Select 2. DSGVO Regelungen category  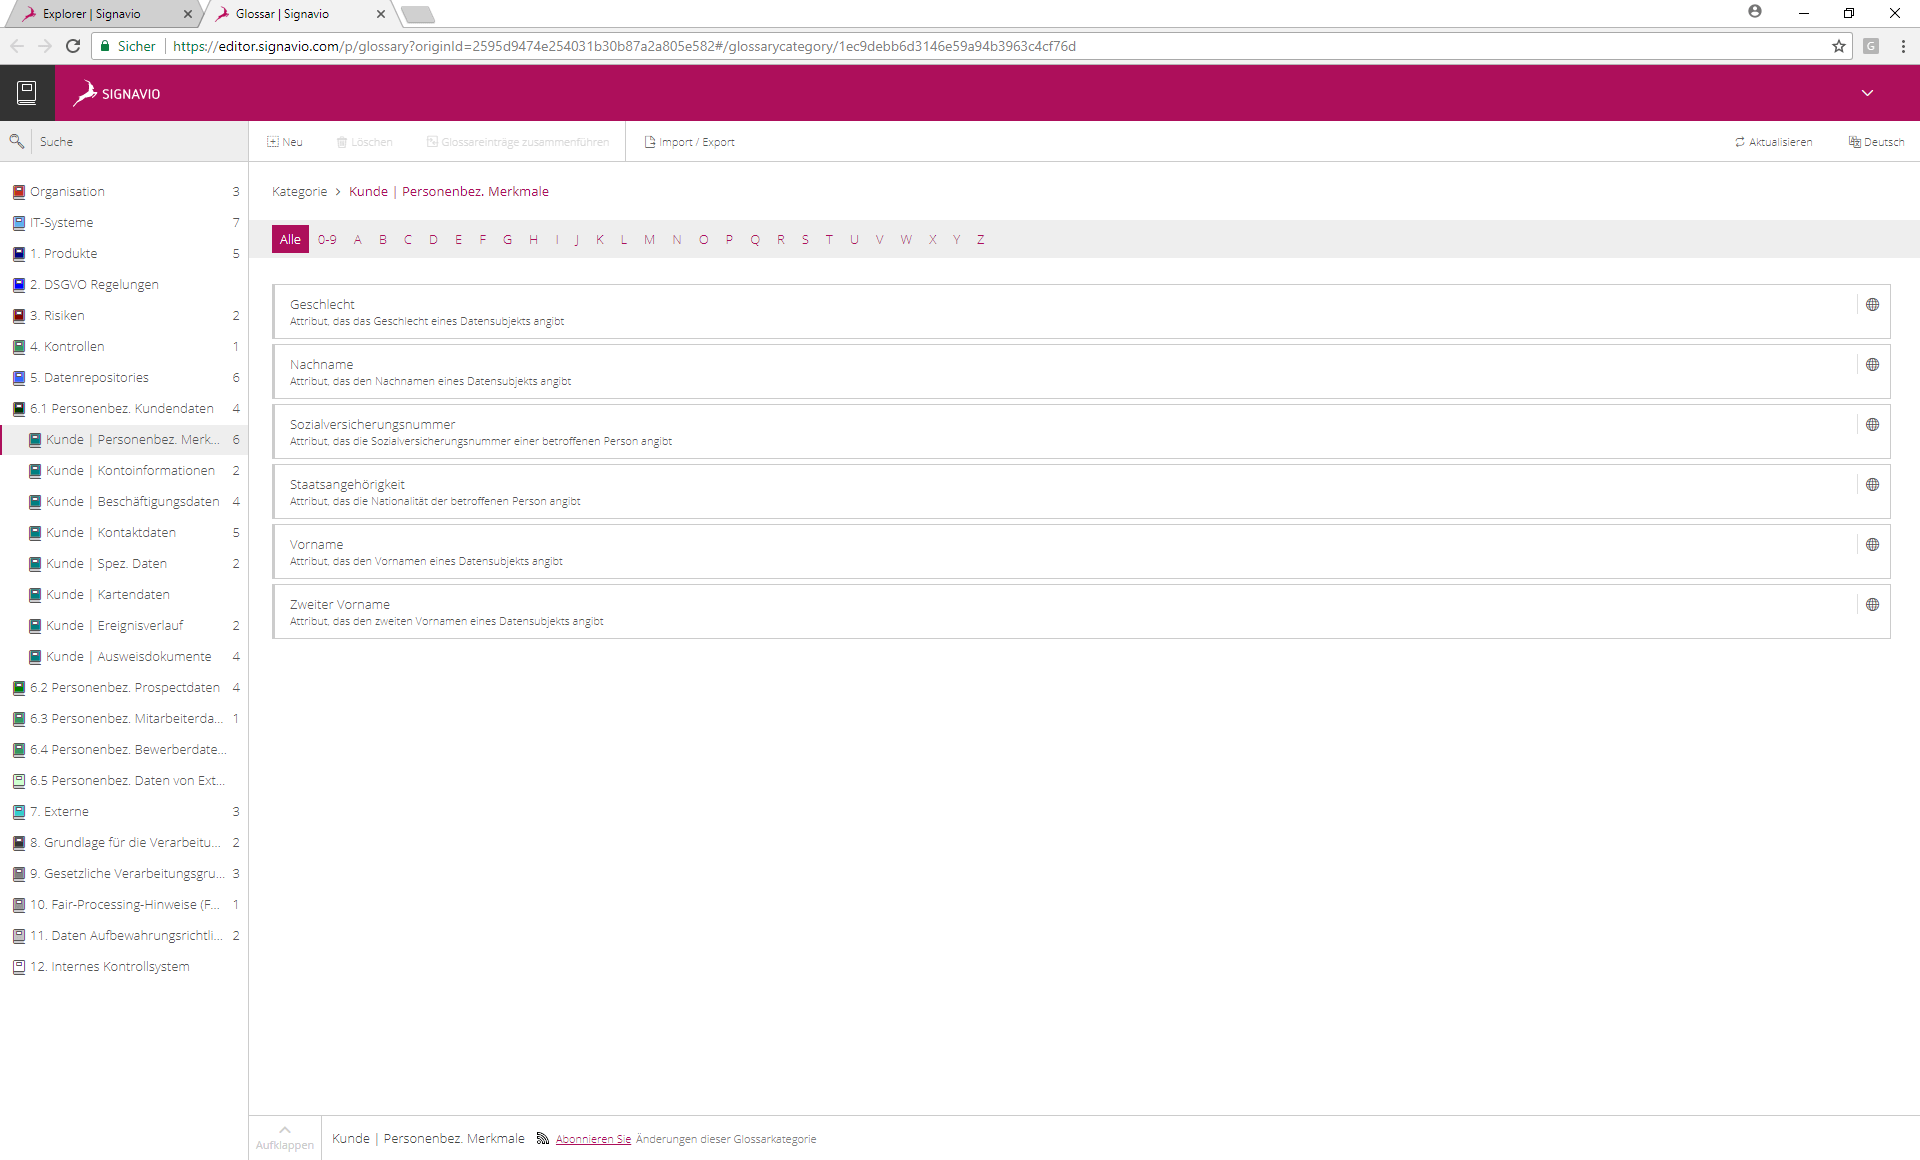coord(124,285)
